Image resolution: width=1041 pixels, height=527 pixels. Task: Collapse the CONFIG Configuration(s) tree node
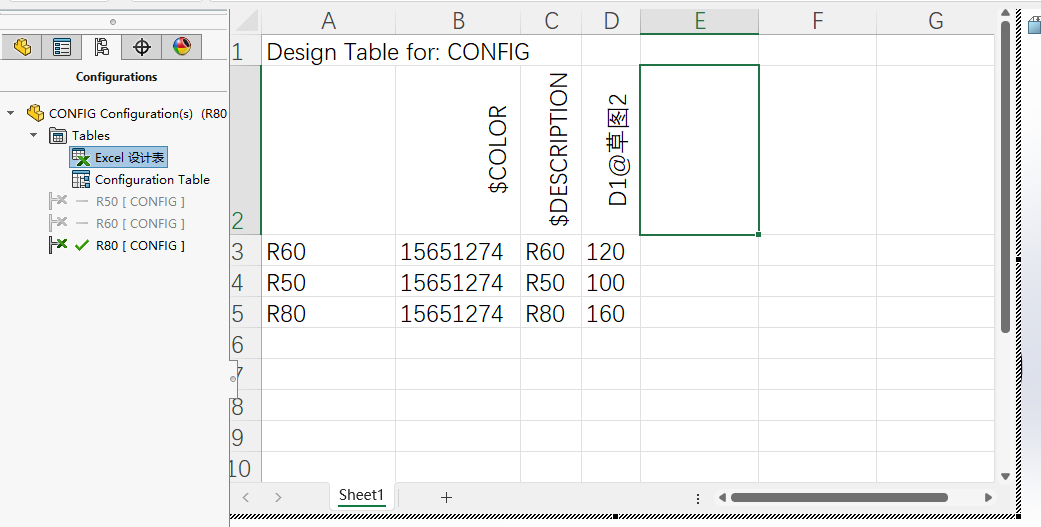pyautogui.click(x=11, y=113)
